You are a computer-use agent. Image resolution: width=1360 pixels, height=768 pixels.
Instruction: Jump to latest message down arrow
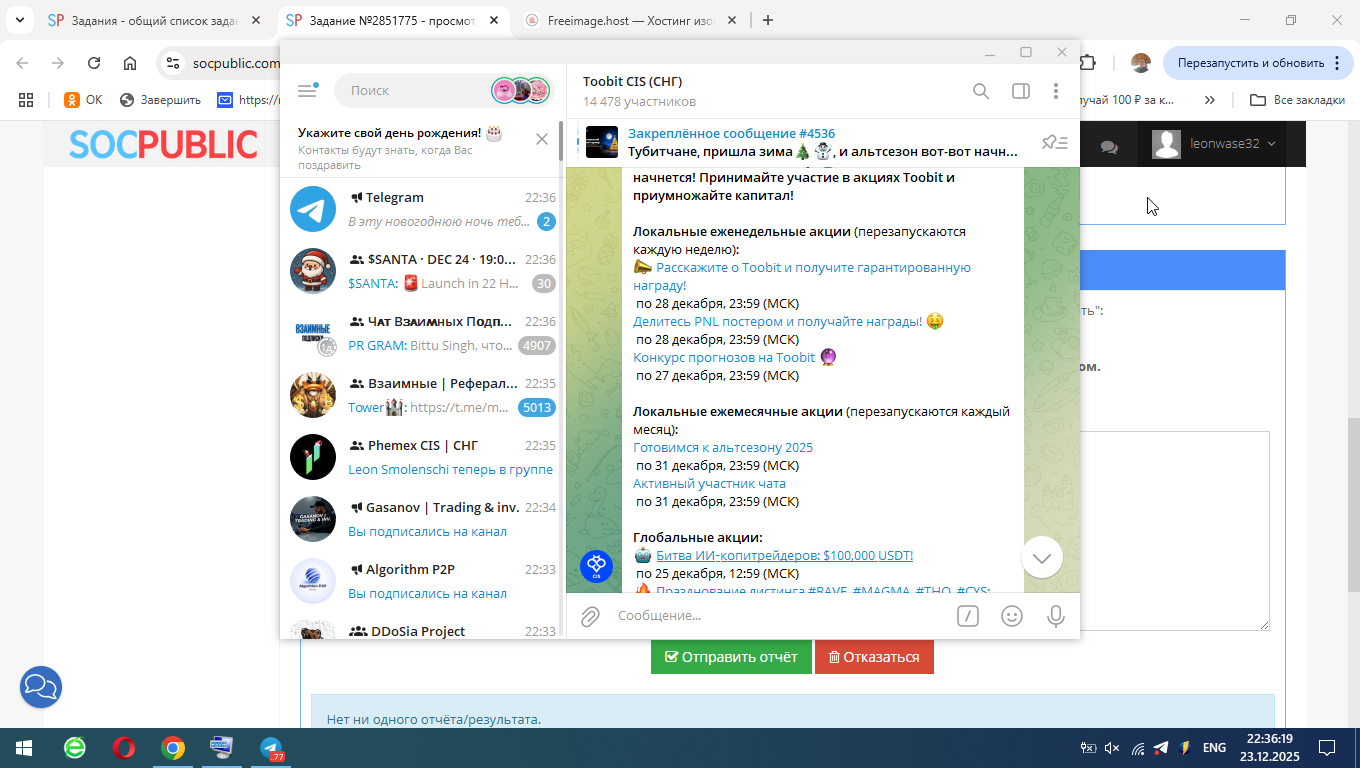(x=1042, y=557)
